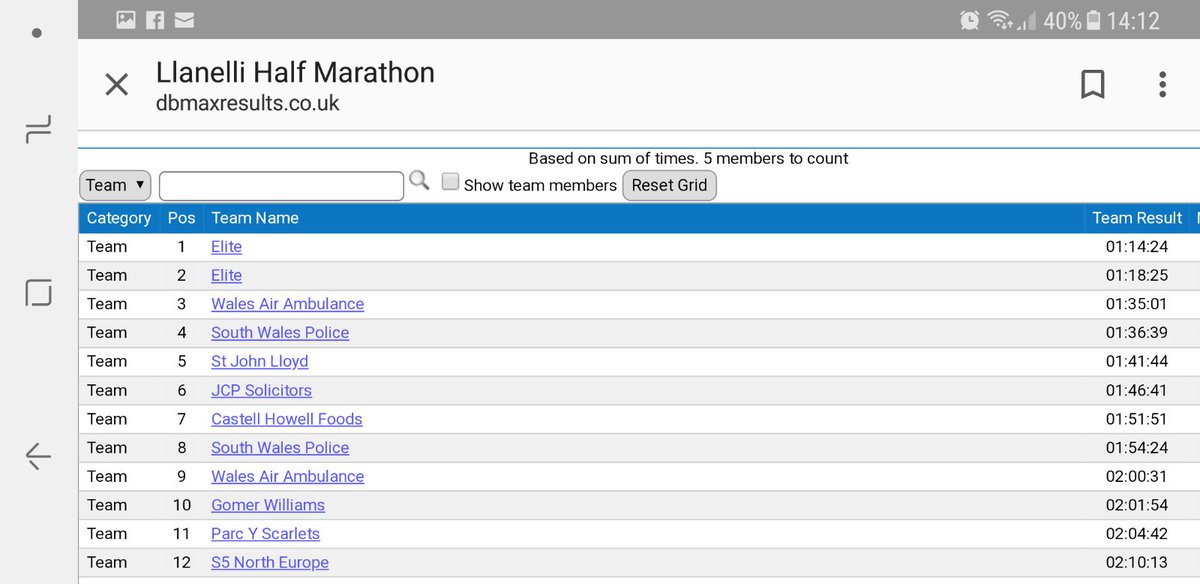Enable the Show team members checkbox
The width and height of the screenshot is (1200, 584).
(451, 182)
